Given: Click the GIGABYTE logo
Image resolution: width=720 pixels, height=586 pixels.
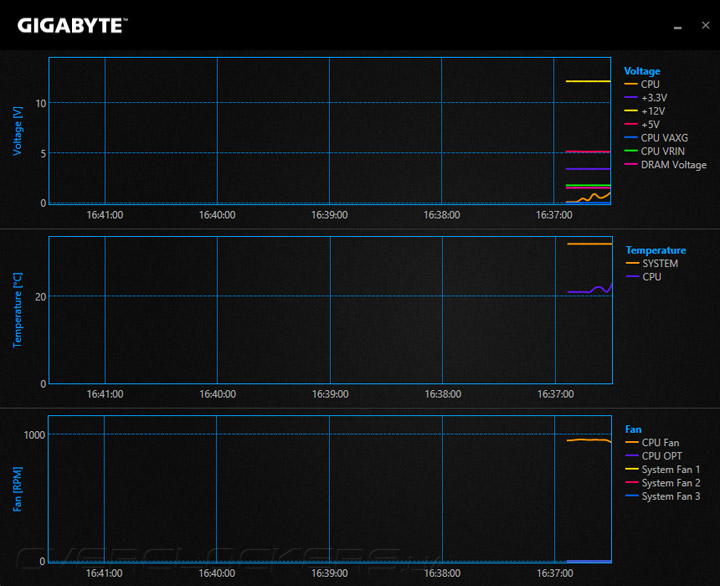Looking at the screenshot, I should click(73, 26).
